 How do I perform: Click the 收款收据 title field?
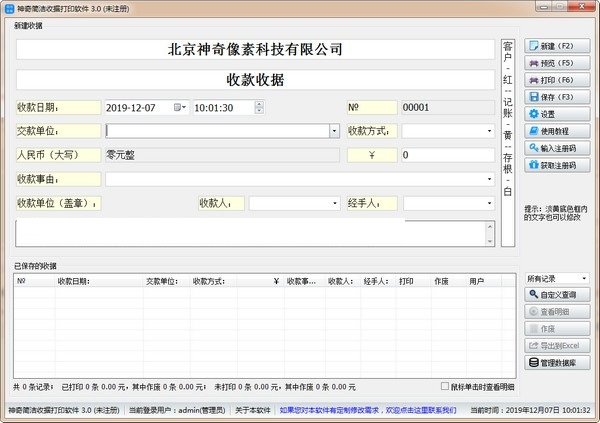pyautogui.click(x=255, y=80)
